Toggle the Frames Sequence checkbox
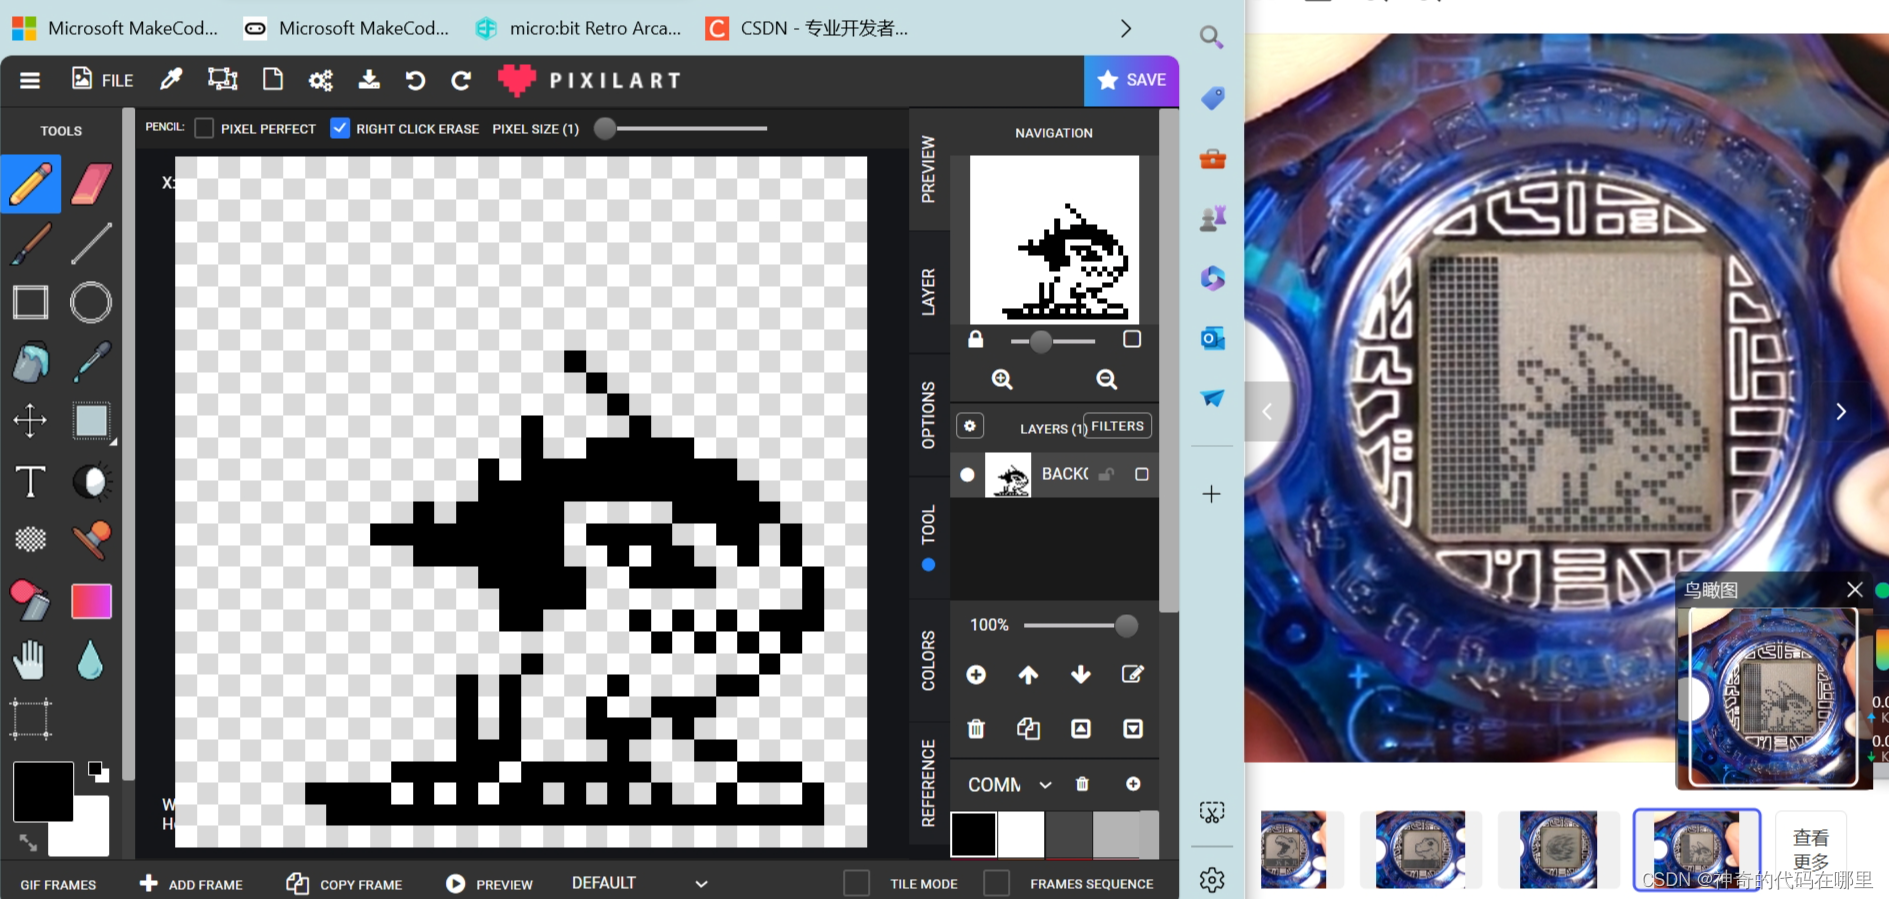Image resolution: width=1889 pixels, height=899 pixels. (996, 883)
